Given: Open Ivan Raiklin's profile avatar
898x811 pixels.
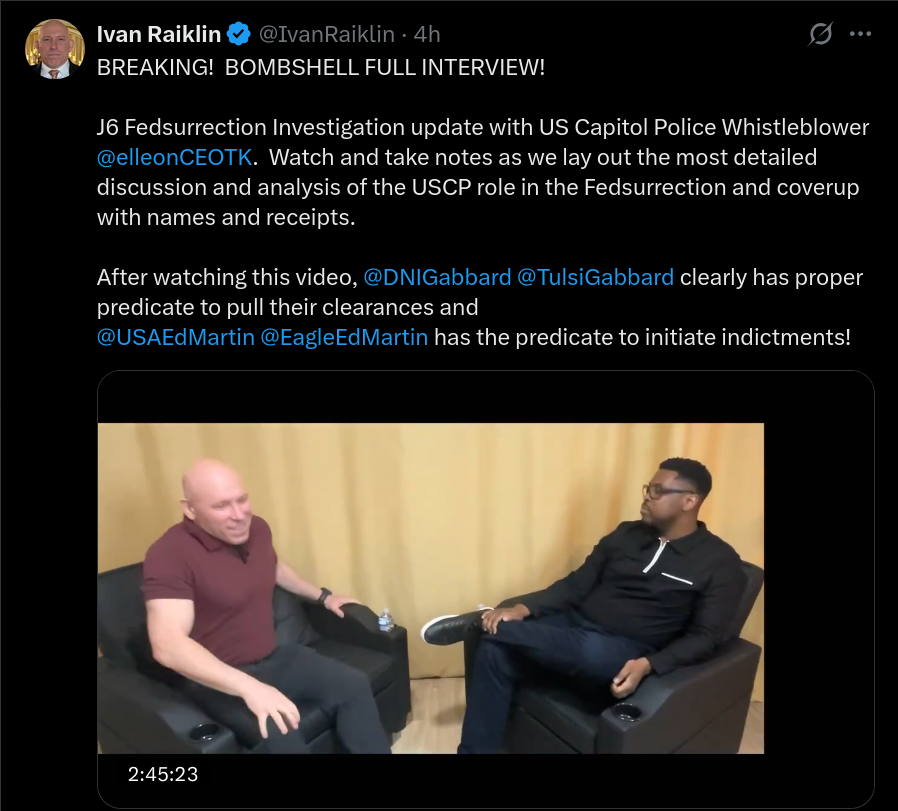Looking at the screenshot, I should 55,49.
